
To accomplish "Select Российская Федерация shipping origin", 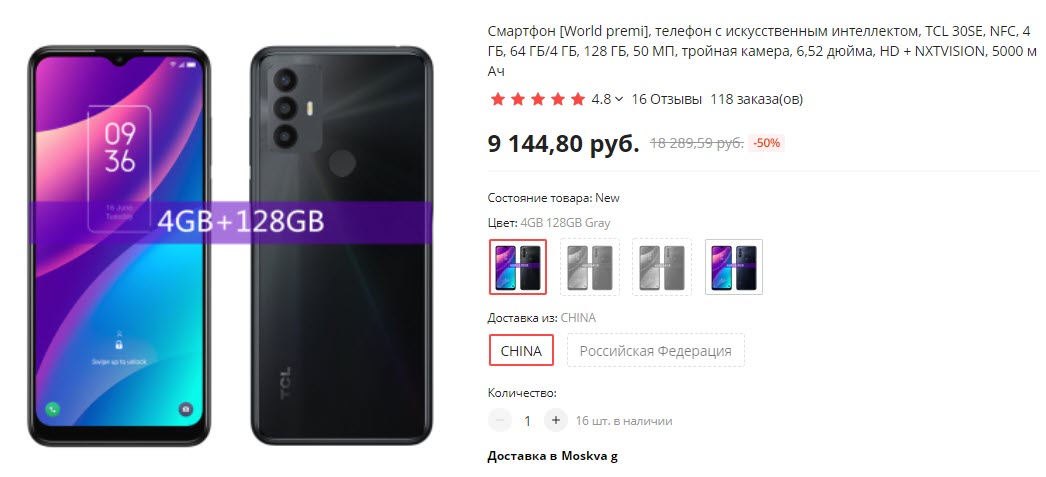I will pyautogui.click(x=656, y=350).
